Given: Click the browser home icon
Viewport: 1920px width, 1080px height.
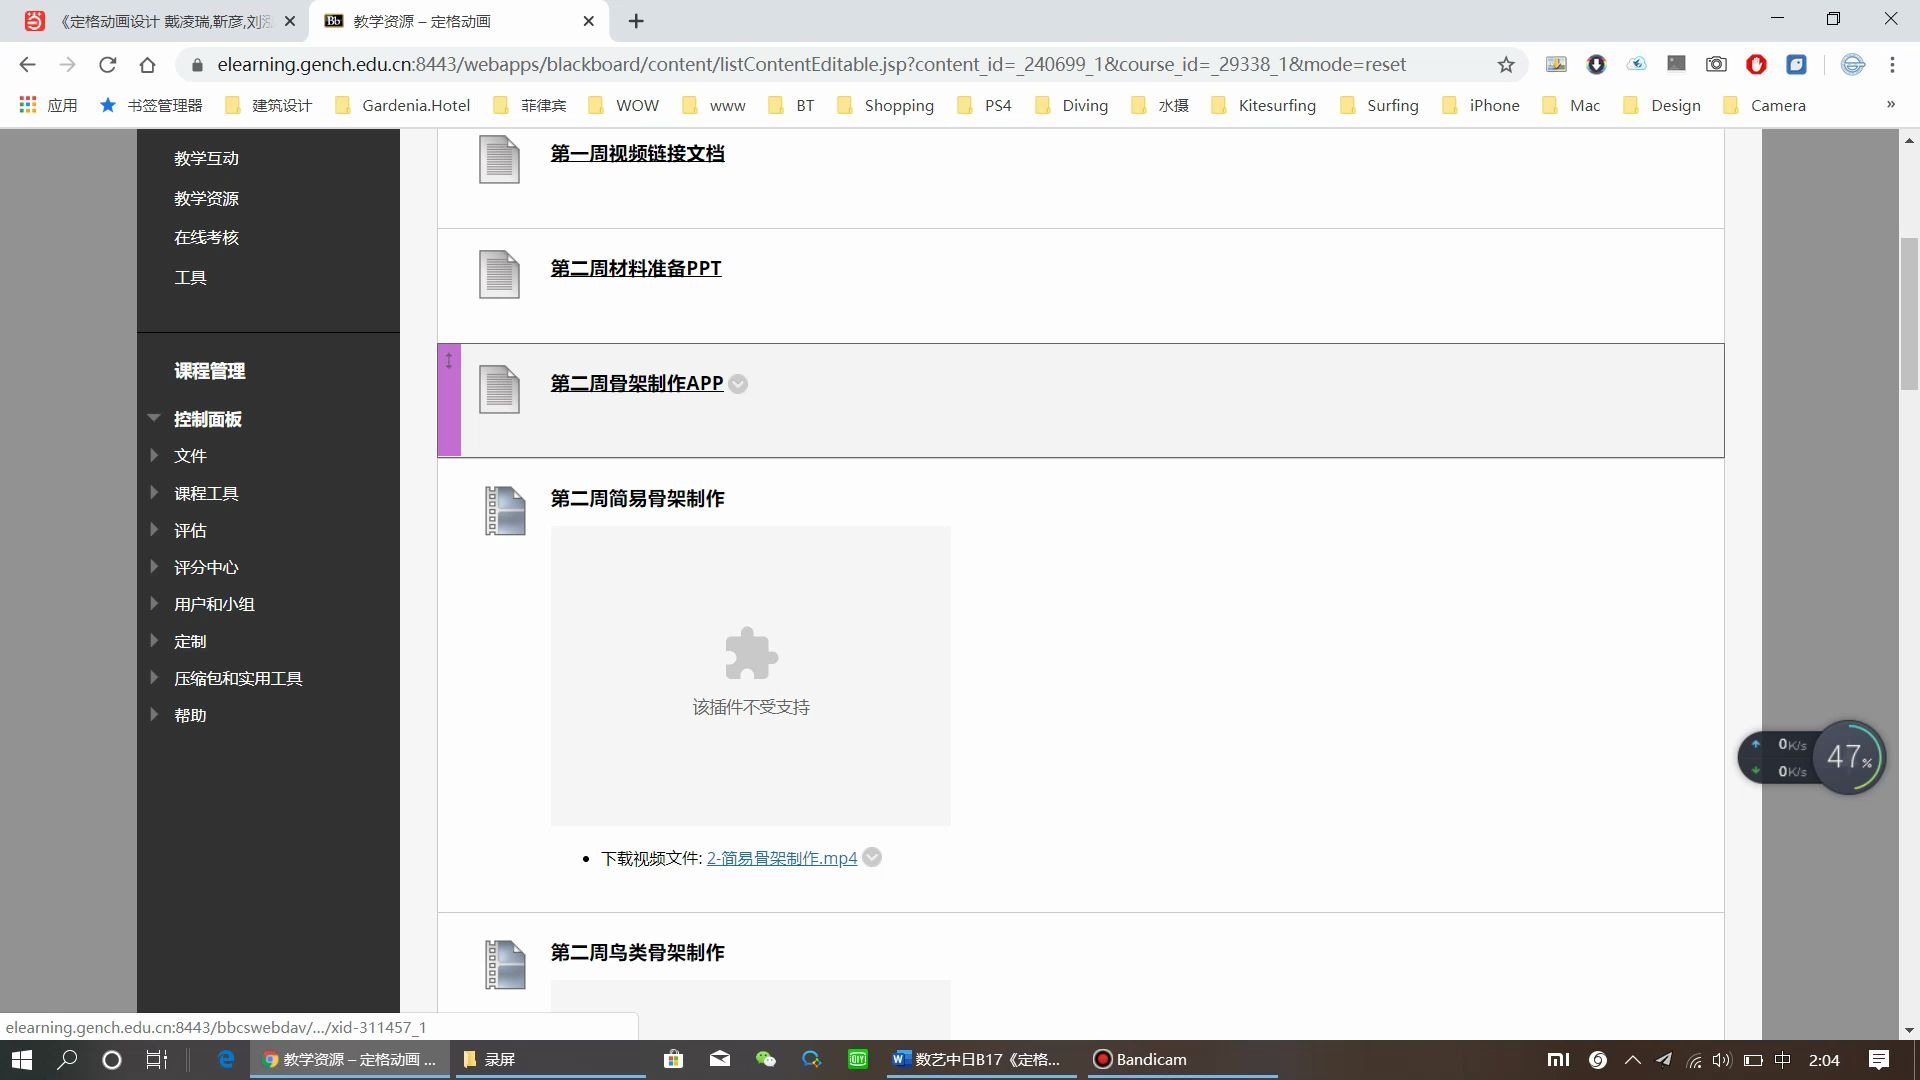Looking at the screenshot, I should [147, 64].
